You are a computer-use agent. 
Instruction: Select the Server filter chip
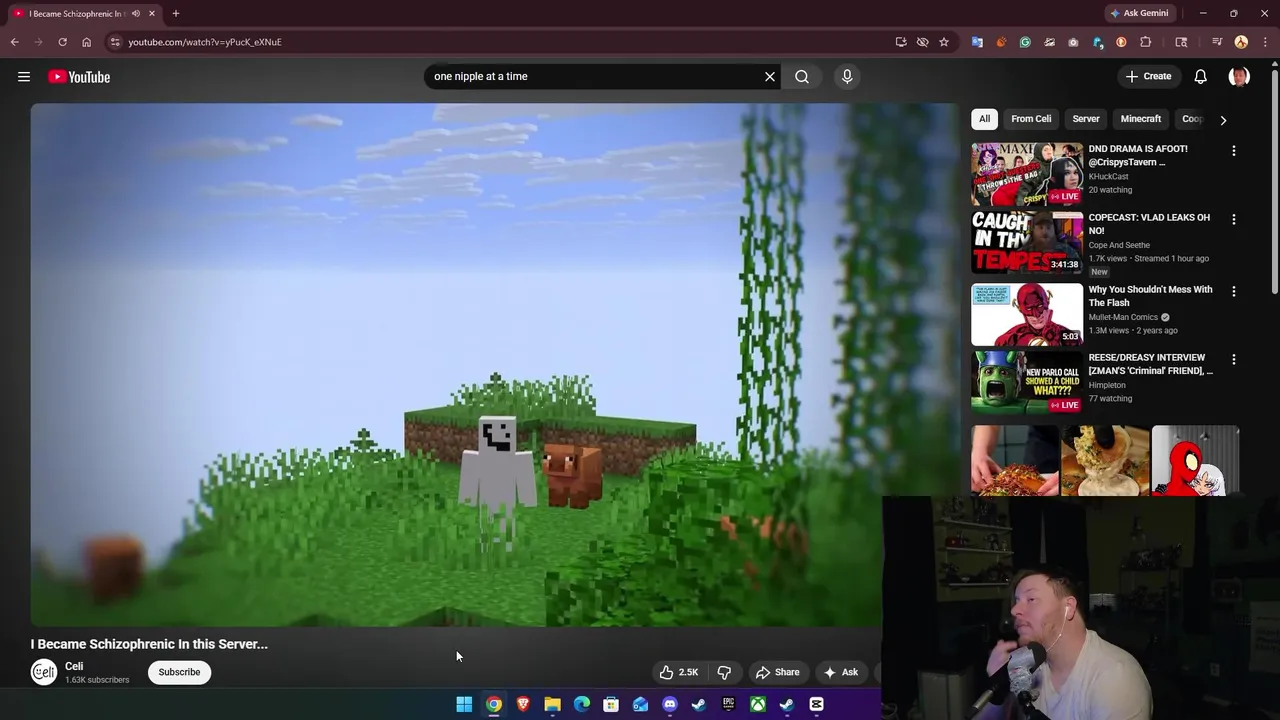[x=1086, y=119]
